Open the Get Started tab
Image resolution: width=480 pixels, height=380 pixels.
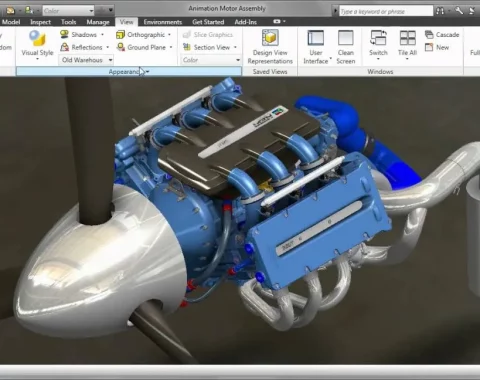(208, 22)
